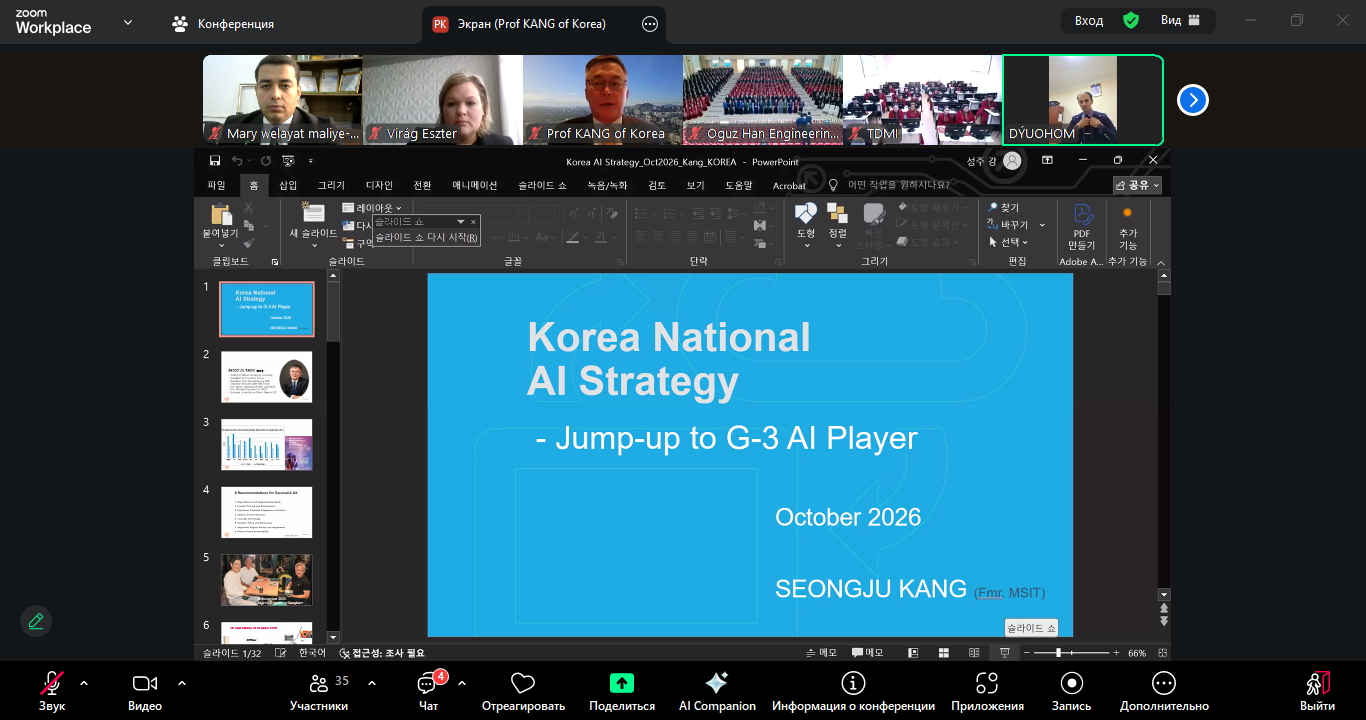Open Информация о конференции
Screen dimensions: 1366x720
tap(853, 691)
